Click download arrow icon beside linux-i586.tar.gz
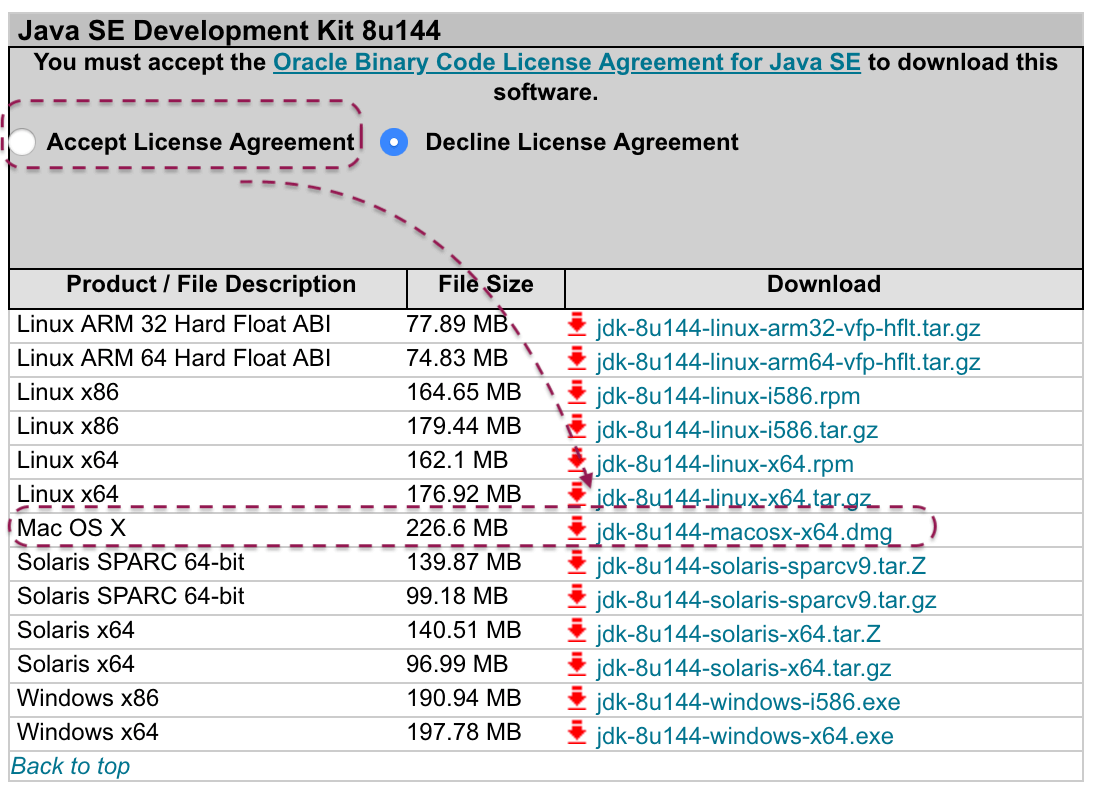Image resolution: width=1096 pixels, height=788 pixels. click(x=577, y=427)
